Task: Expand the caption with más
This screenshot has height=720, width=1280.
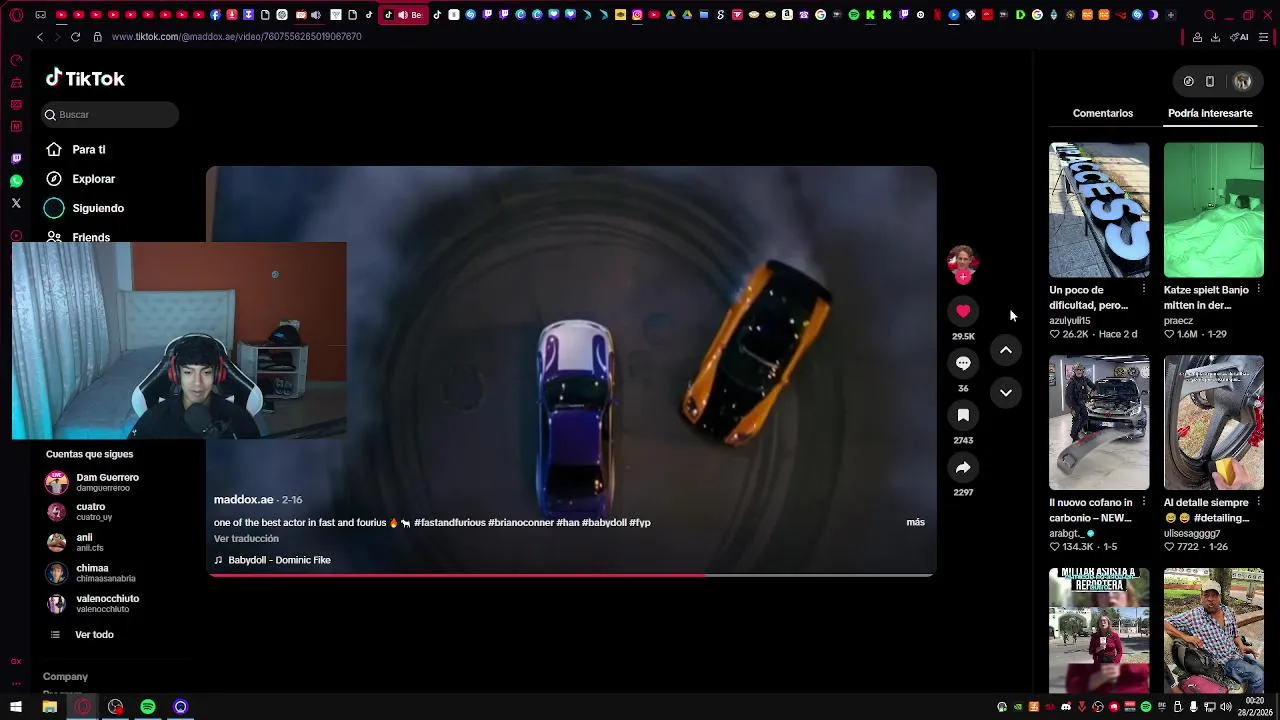Action: 915,522
